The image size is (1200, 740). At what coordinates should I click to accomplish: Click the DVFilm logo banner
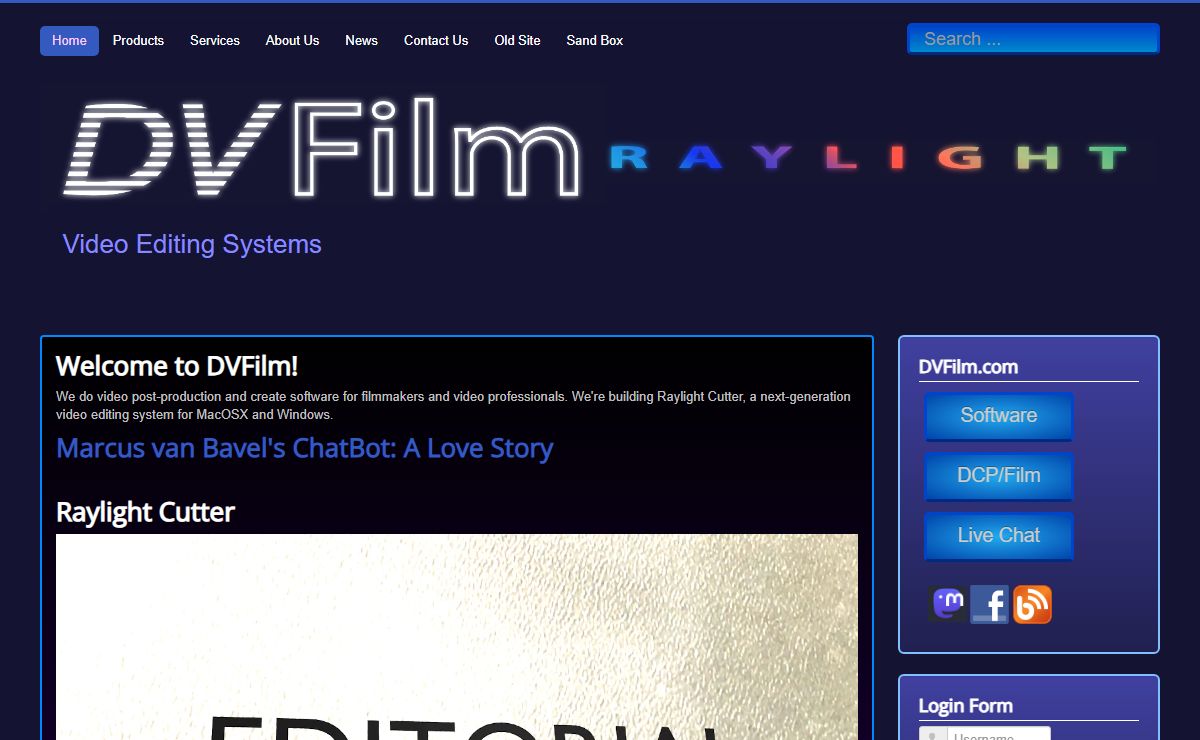coord(322,146)
